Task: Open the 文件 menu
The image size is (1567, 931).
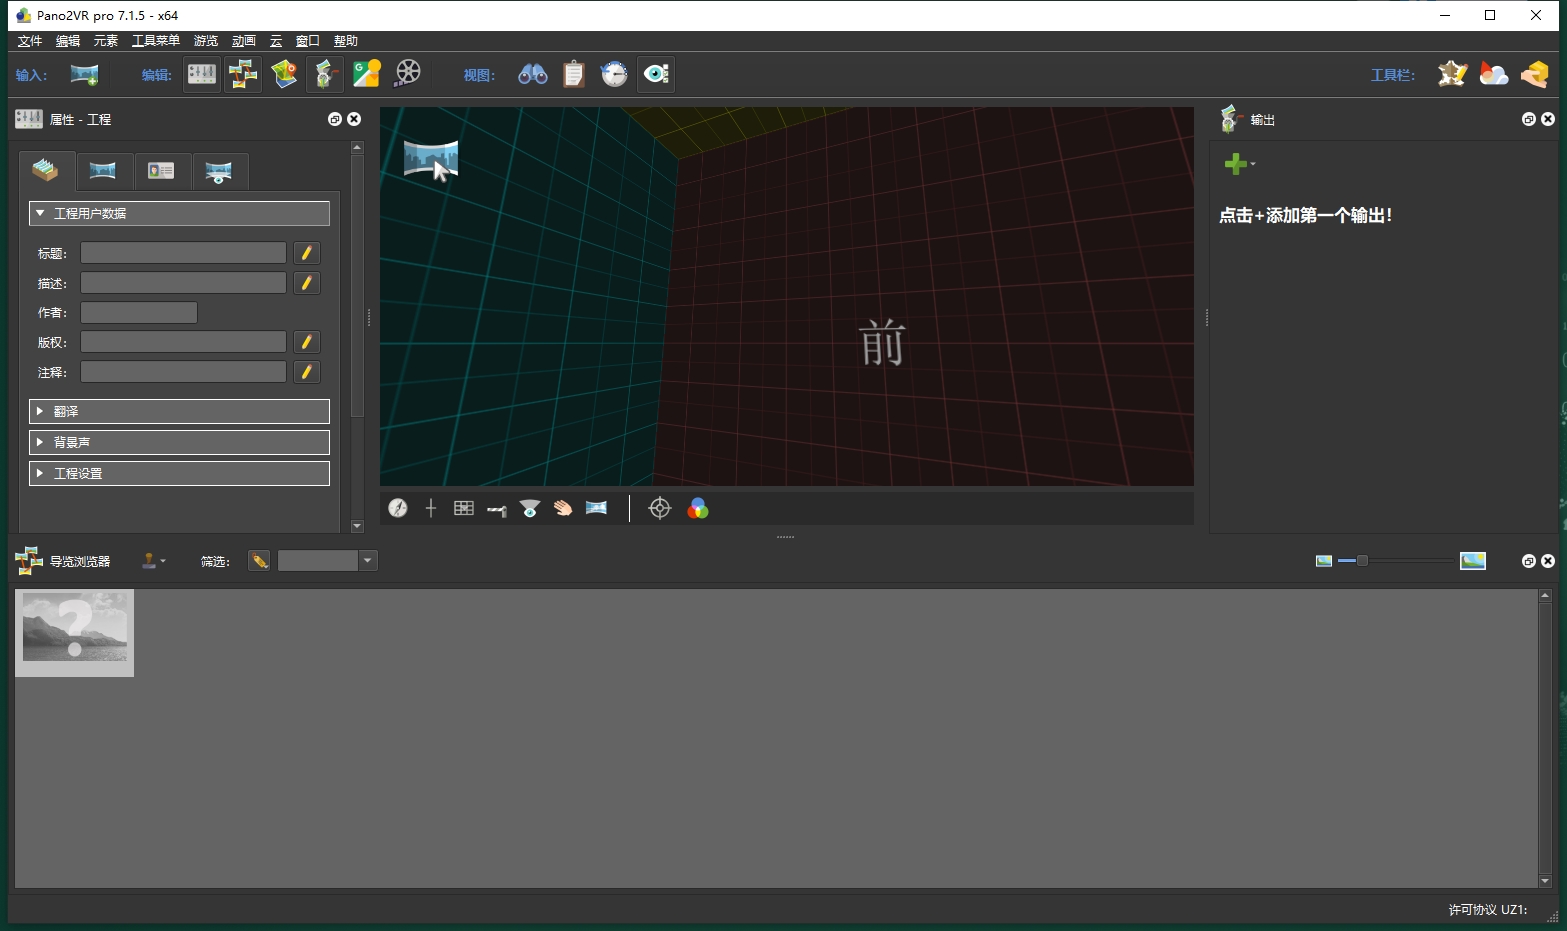Action: point(29,41)
